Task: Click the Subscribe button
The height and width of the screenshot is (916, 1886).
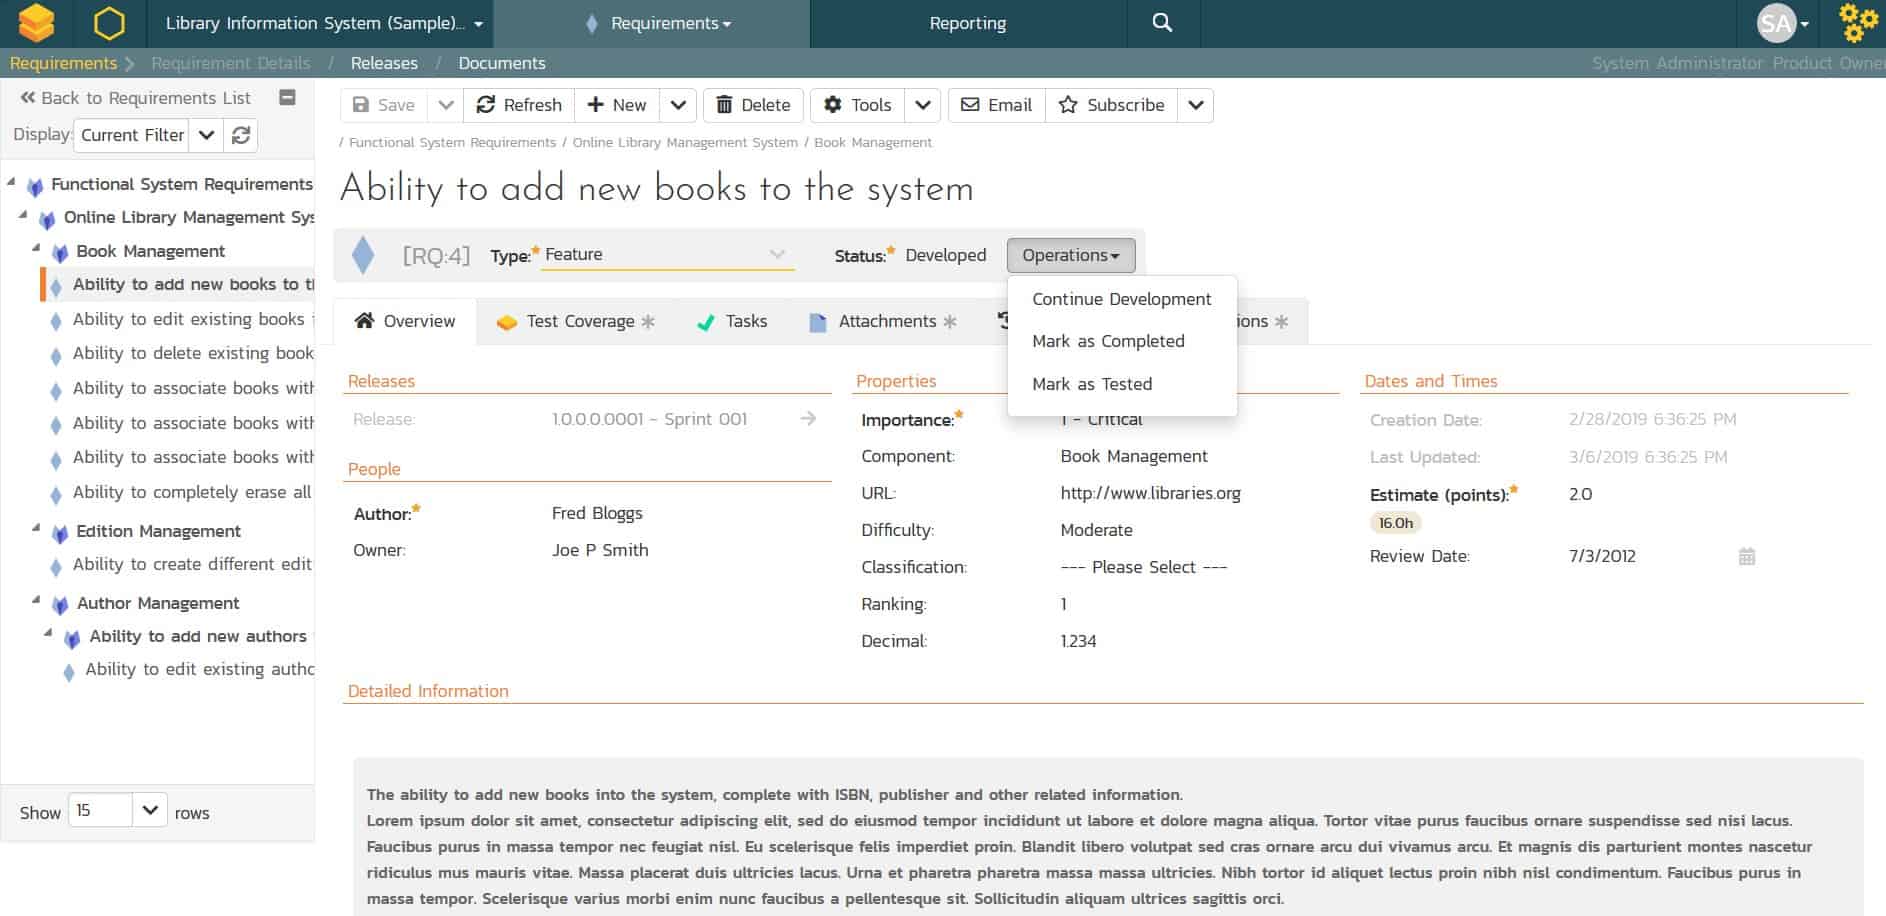Action: 1111,105
